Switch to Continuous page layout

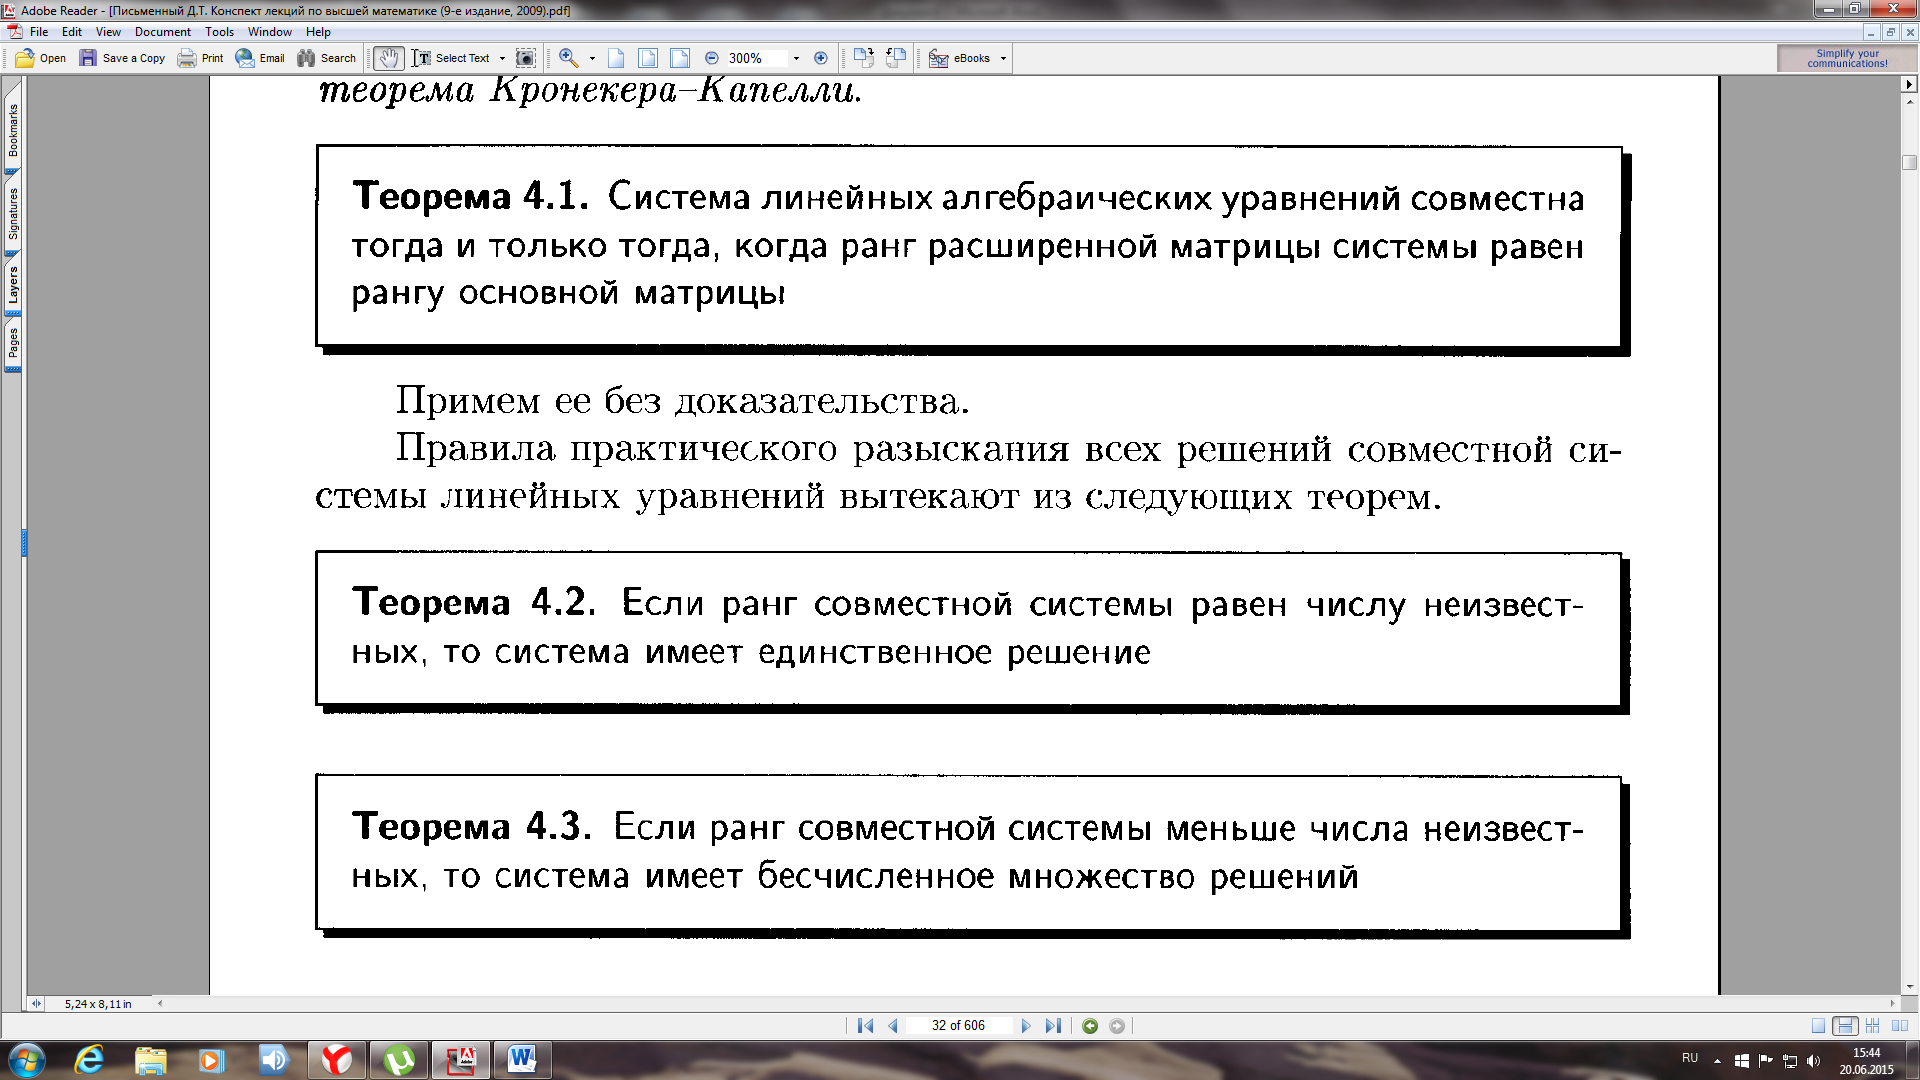1845,1026
